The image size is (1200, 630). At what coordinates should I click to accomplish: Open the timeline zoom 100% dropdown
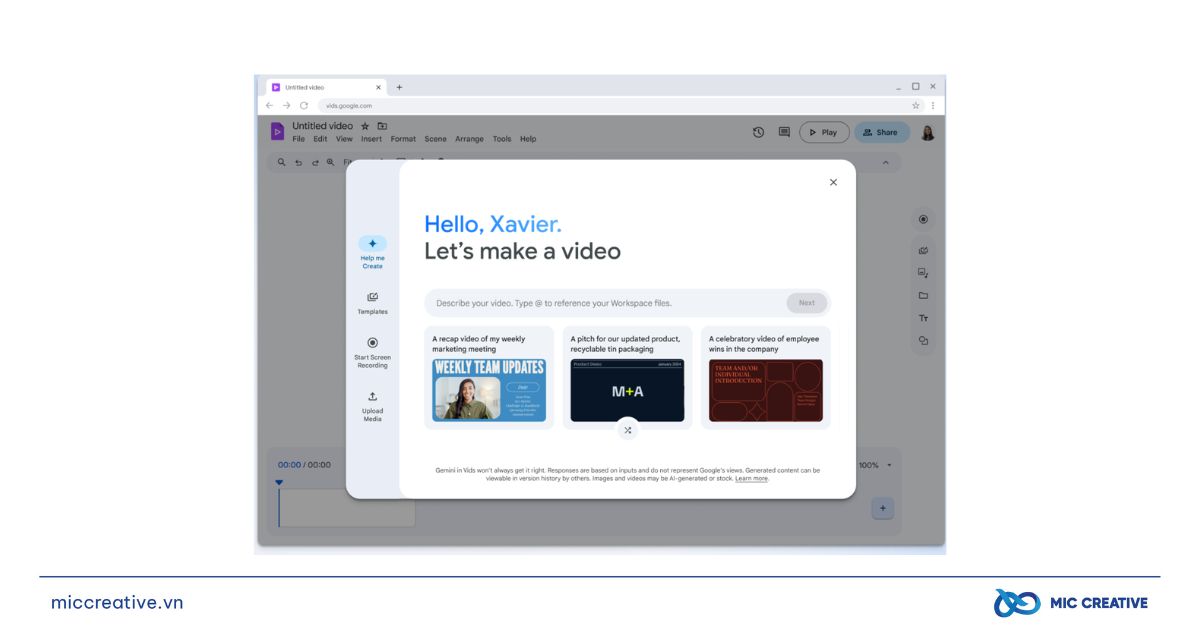(x=875, y=465)
